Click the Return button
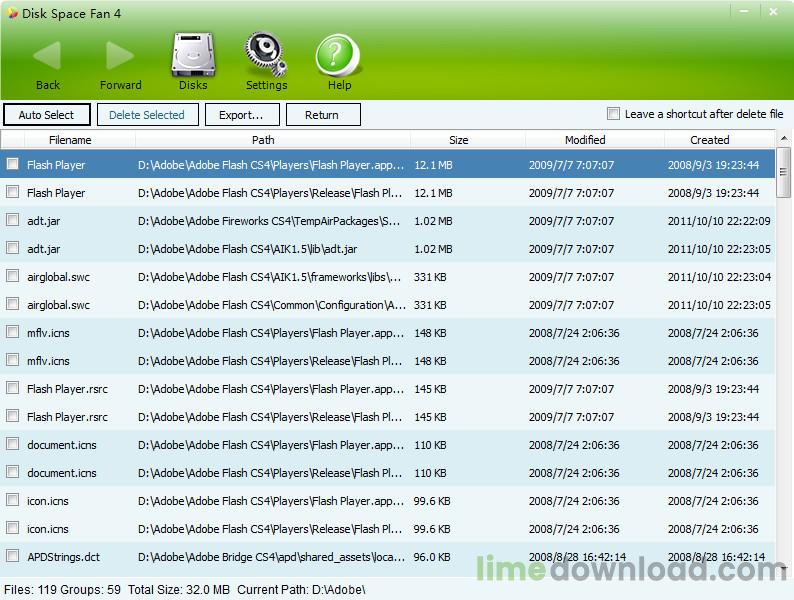 [323, 115]
